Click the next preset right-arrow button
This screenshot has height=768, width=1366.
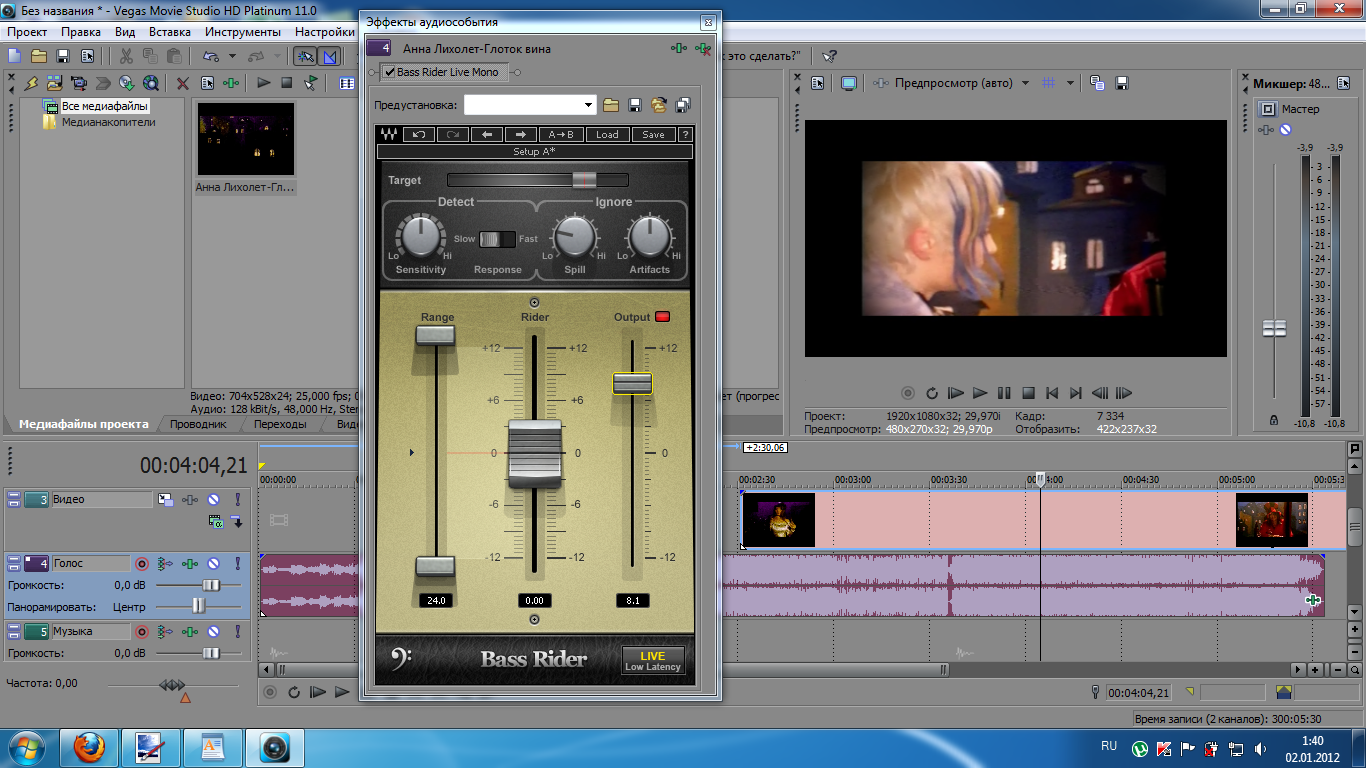pyautogui.click(x=520, y=135)
